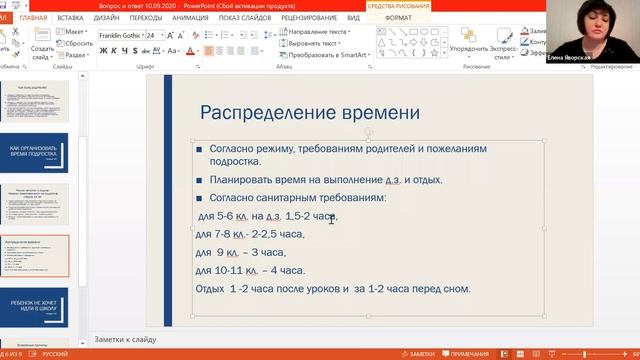Viewport: 640px width, 360px height.
Task: Open the Макет layout dropdown
Action: click(x=72, y=31)
